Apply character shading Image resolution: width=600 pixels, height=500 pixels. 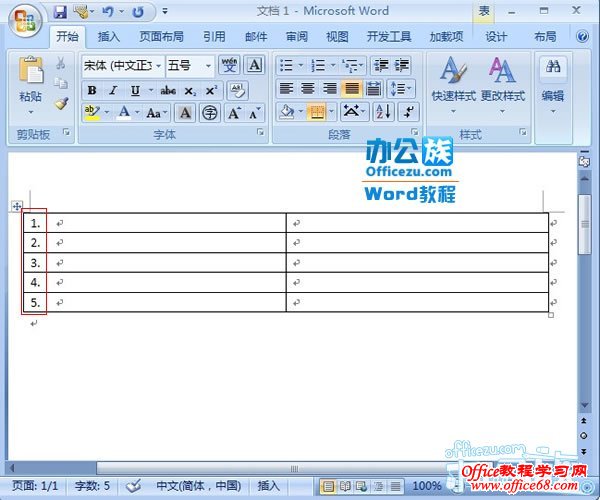185,113
